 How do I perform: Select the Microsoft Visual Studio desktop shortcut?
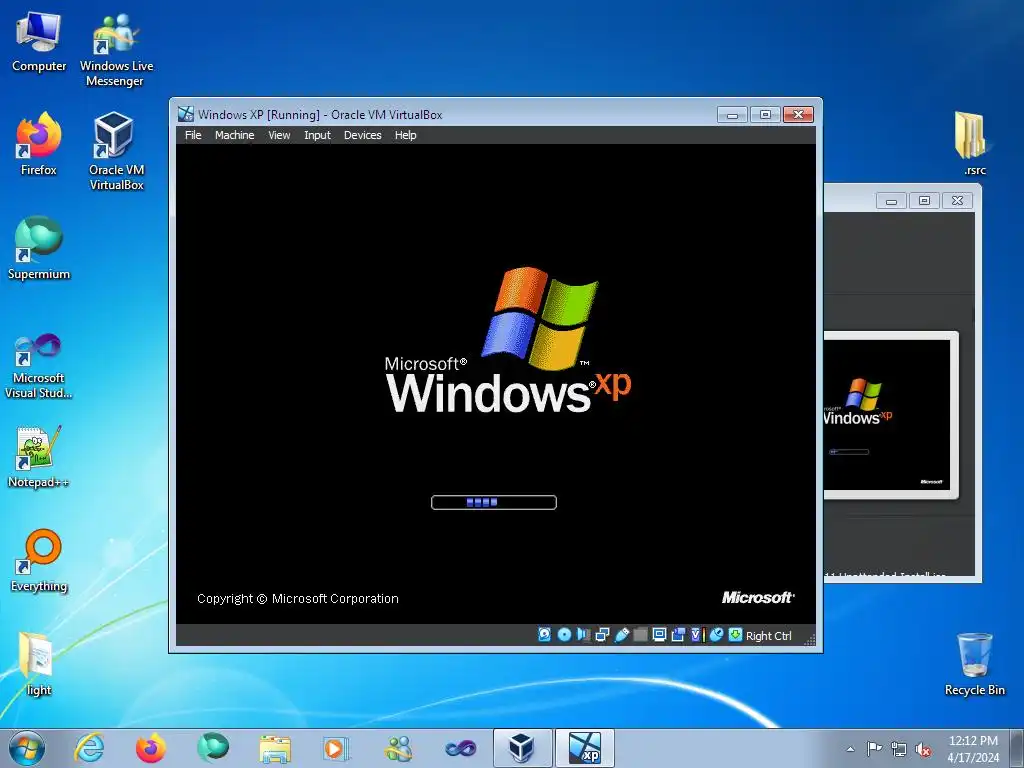pyautogui.click(x=39, y=366)
